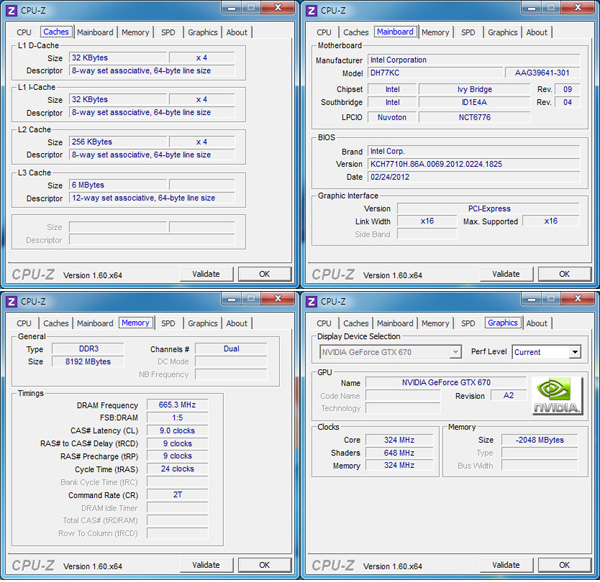The image size is (600, 582).
Task: Click Validate button in Mainboard window
Action: (x=506, y=274)
